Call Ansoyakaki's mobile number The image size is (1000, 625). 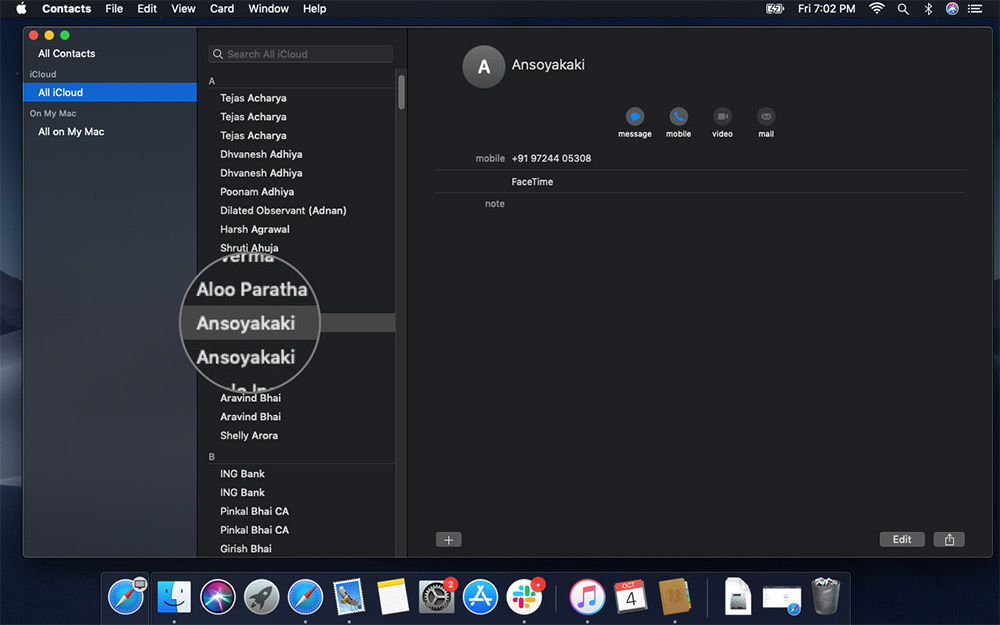coord(679,117)
